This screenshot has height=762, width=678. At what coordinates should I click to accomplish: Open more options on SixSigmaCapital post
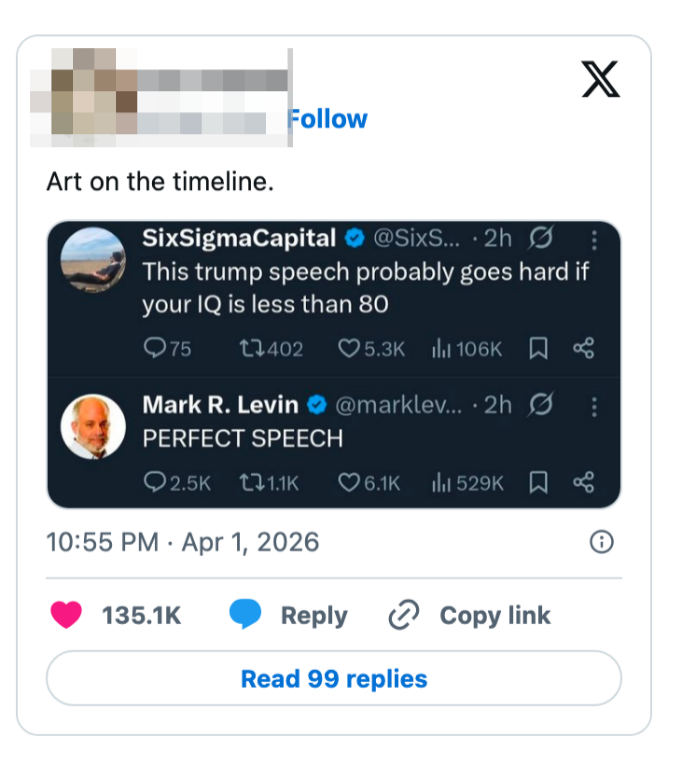click(594, 240)
